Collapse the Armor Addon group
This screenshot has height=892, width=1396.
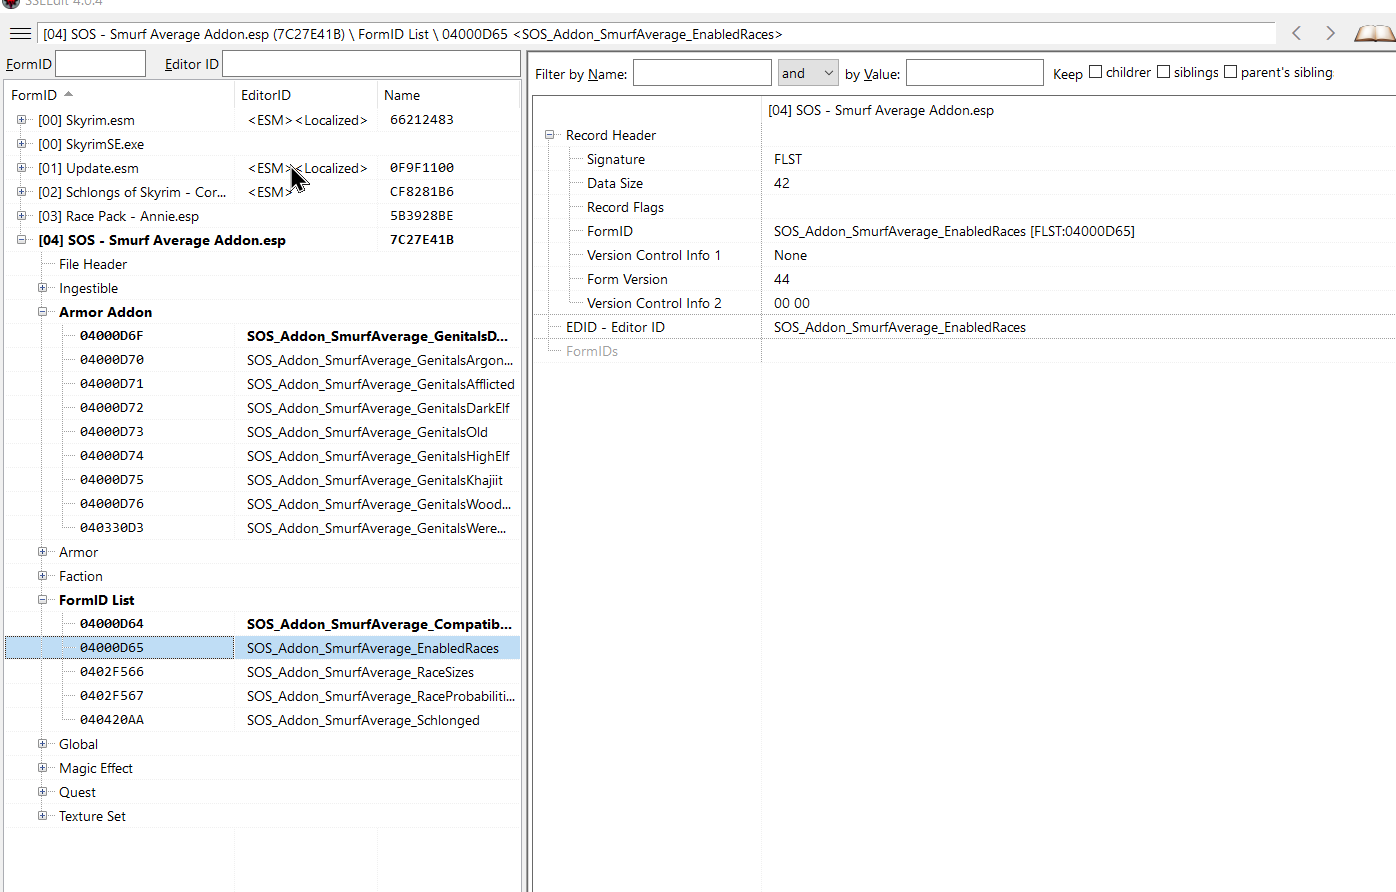point(42,312)
